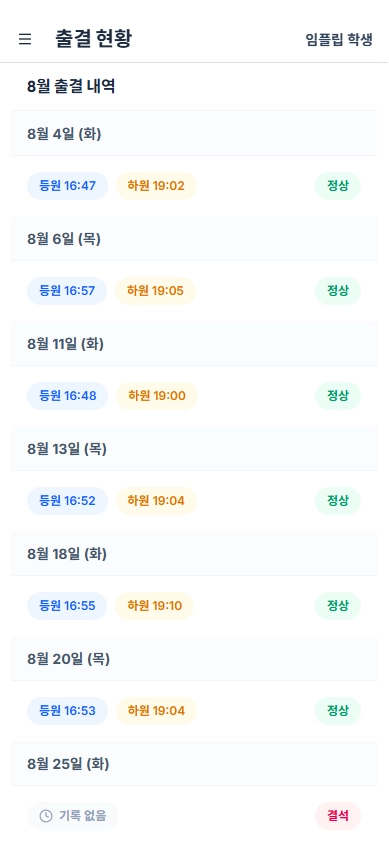Click the 하원 19:00 check-out badge
The image size is (389, 842).
(157, 396)
